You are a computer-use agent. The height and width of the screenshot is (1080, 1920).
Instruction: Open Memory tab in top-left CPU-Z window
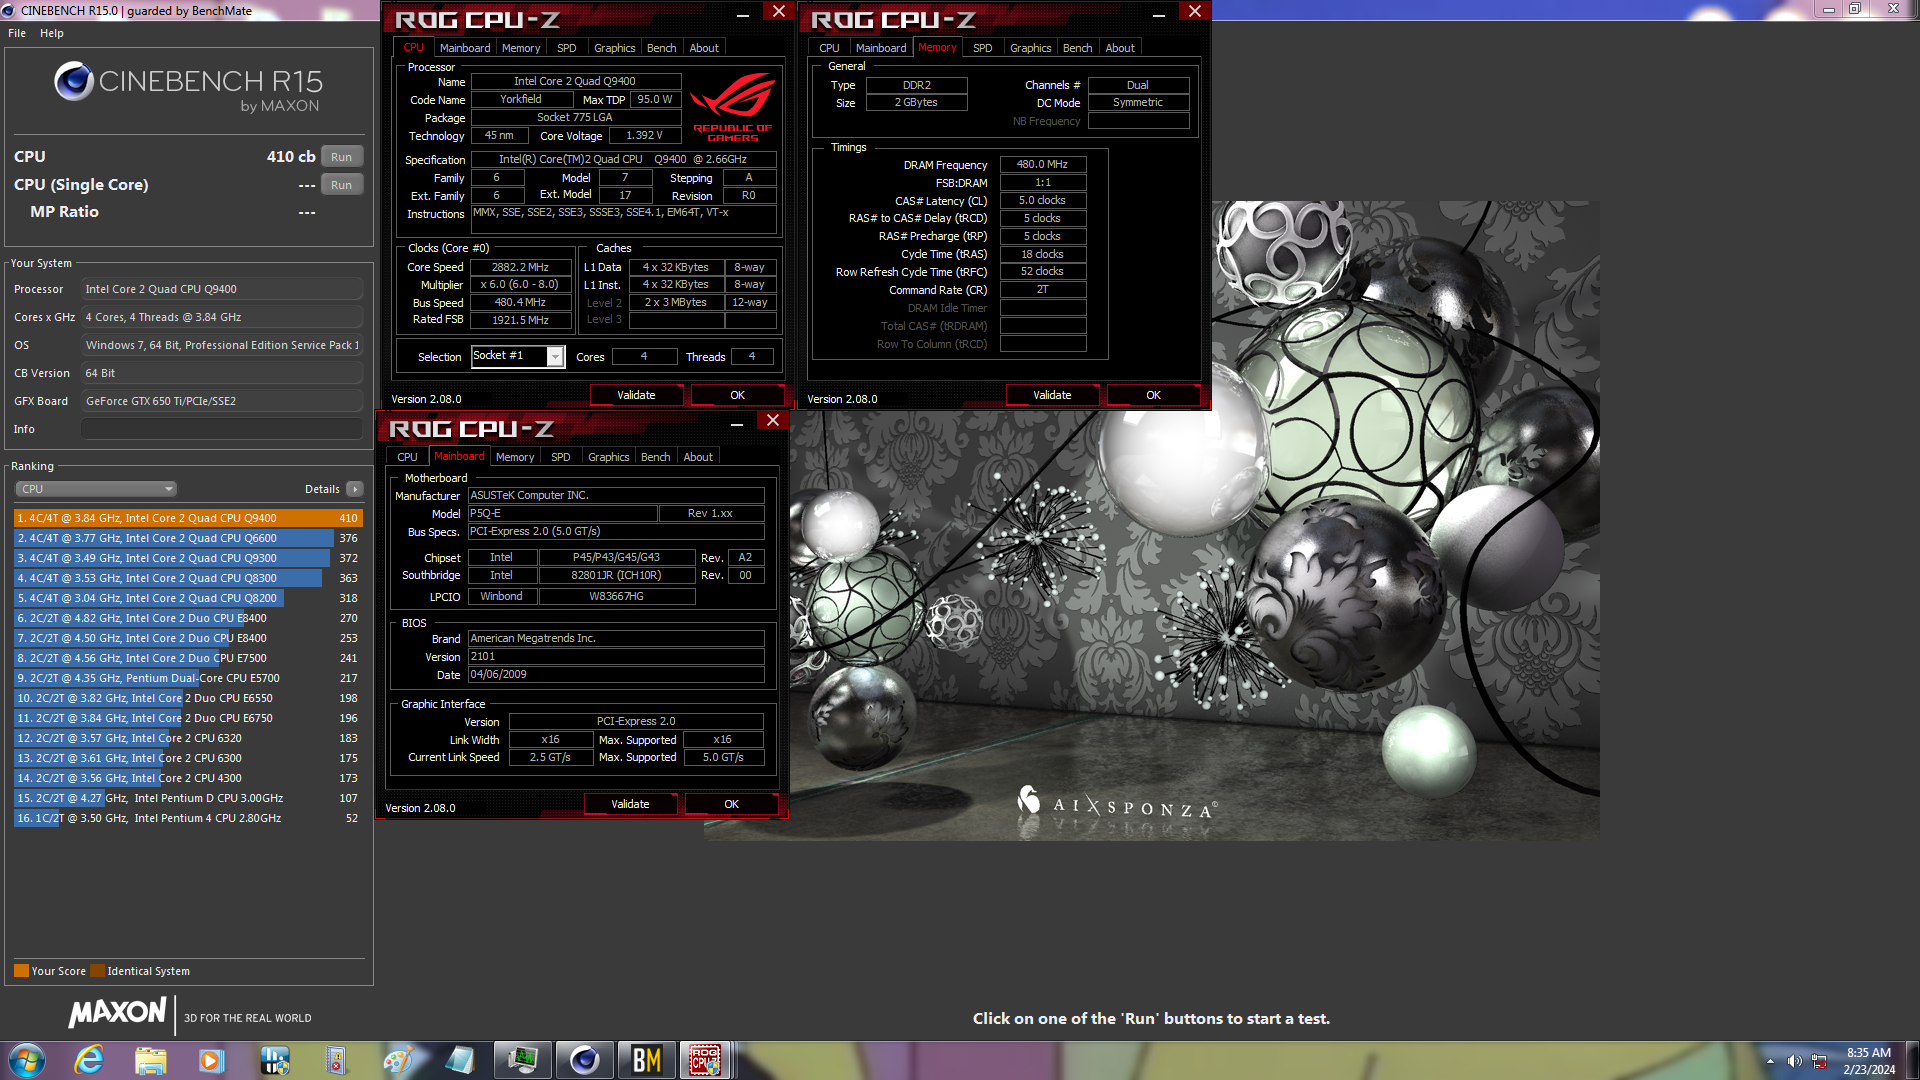point(521,48)
